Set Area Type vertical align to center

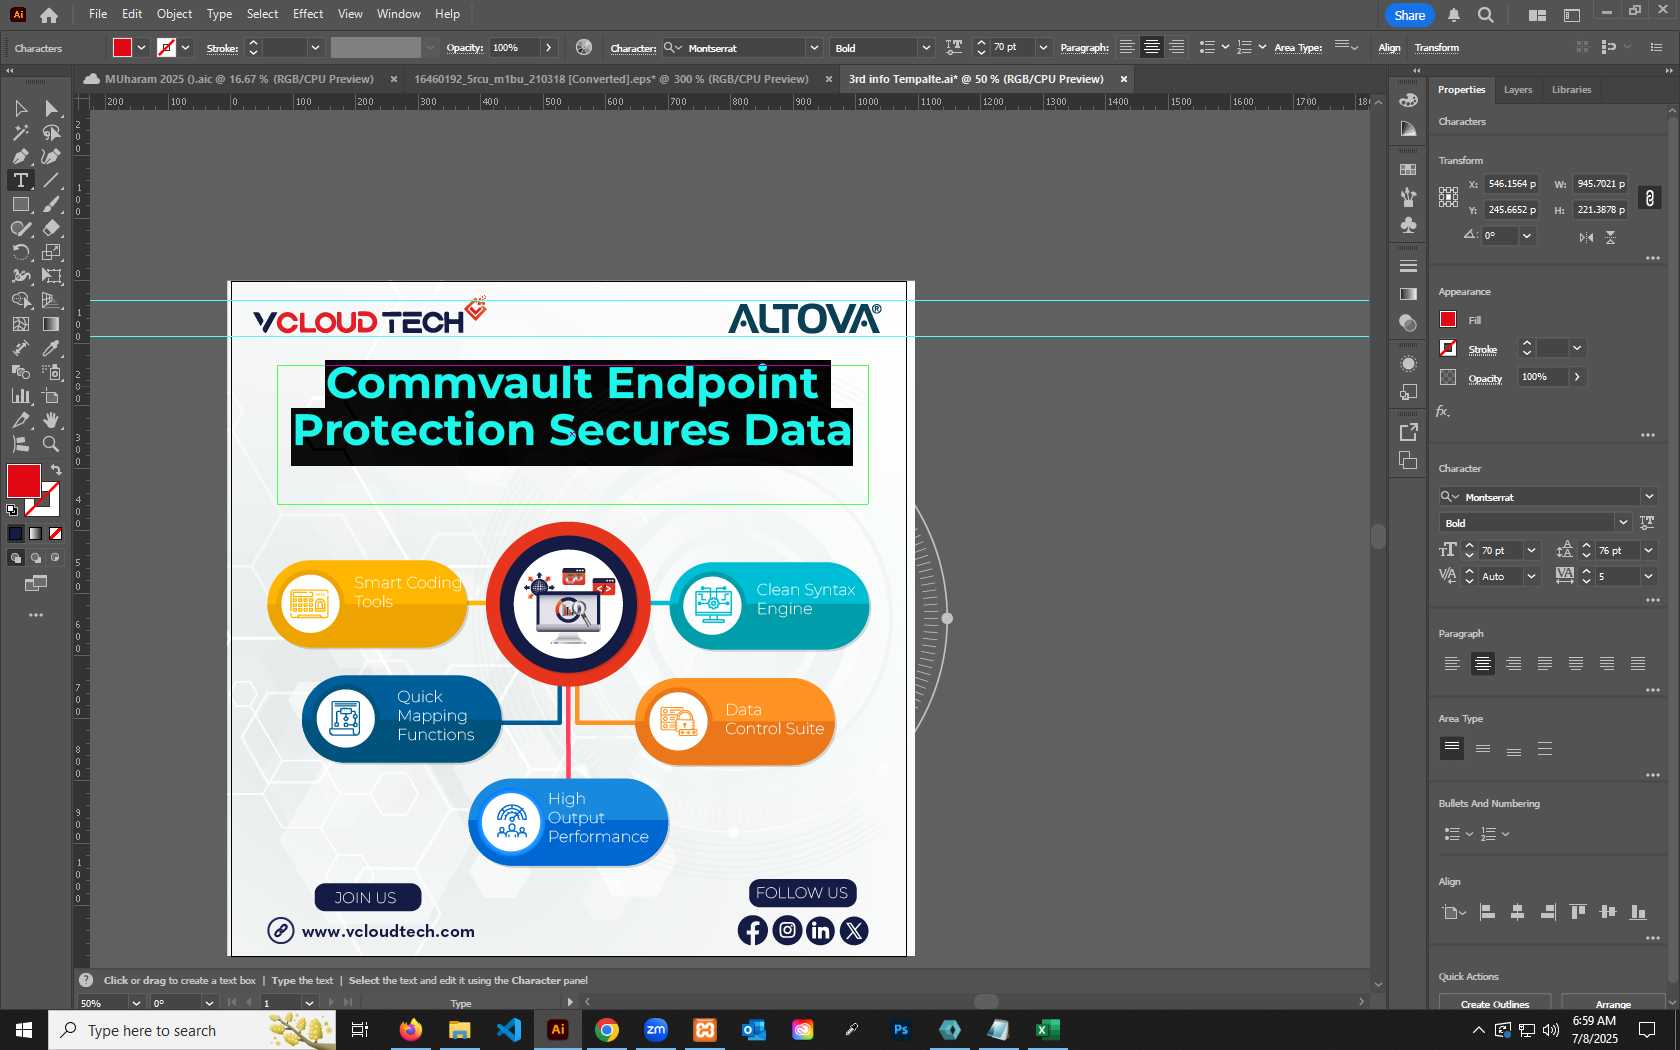click(1483, 748)
